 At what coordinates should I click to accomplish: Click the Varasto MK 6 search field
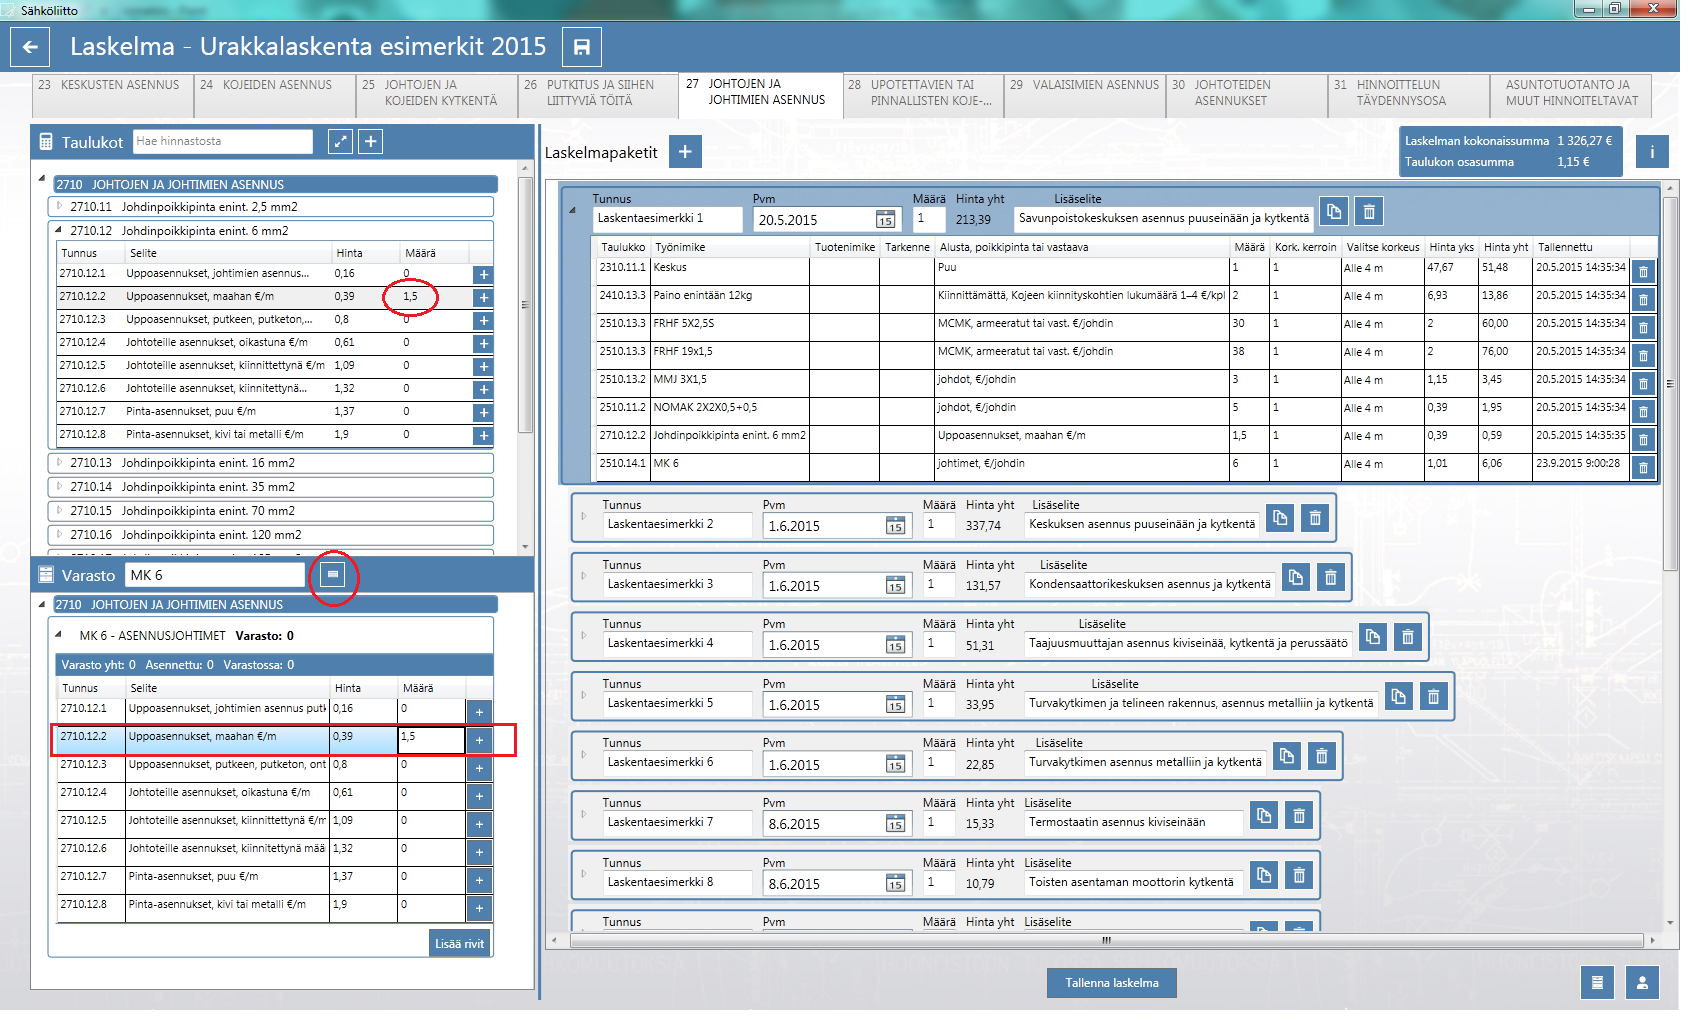click(x=215, y=575)
